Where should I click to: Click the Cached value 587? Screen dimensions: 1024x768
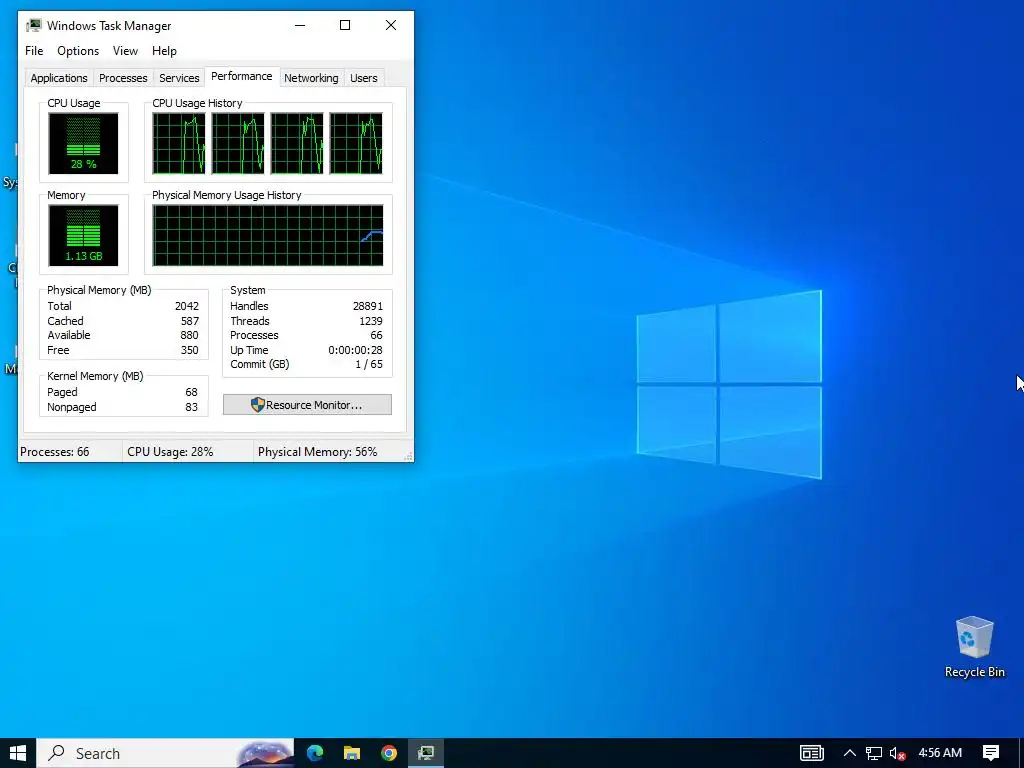pos(190,321)
